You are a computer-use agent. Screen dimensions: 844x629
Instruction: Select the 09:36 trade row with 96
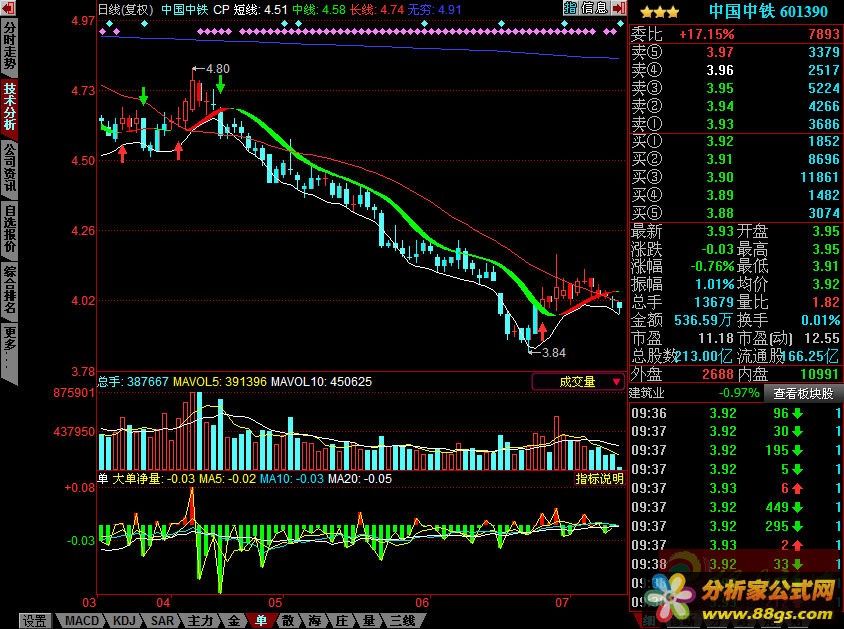(x=735, y=413)
